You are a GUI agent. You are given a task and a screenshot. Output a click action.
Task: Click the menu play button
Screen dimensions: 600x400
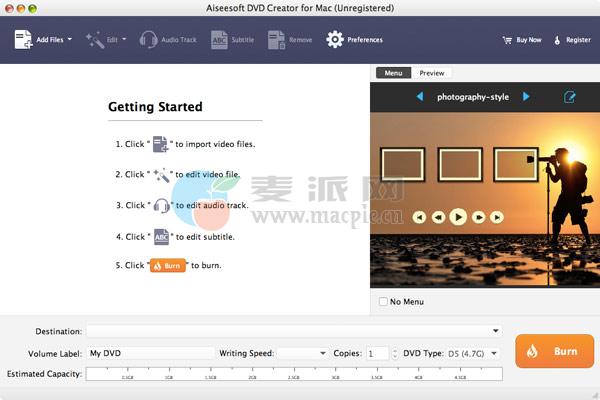[458, 217]
